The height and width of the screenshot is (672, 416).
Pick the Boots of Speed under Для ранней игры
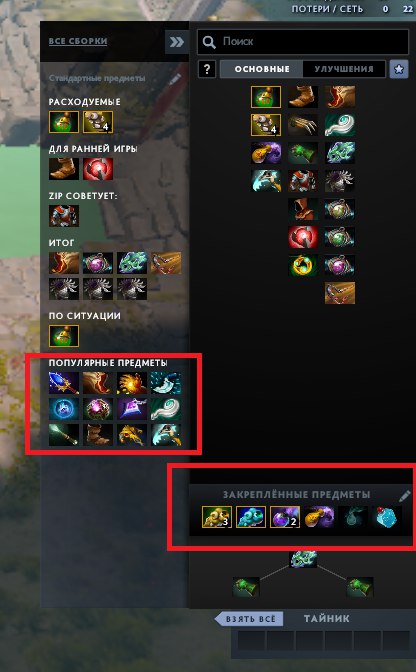coord(64,169)
